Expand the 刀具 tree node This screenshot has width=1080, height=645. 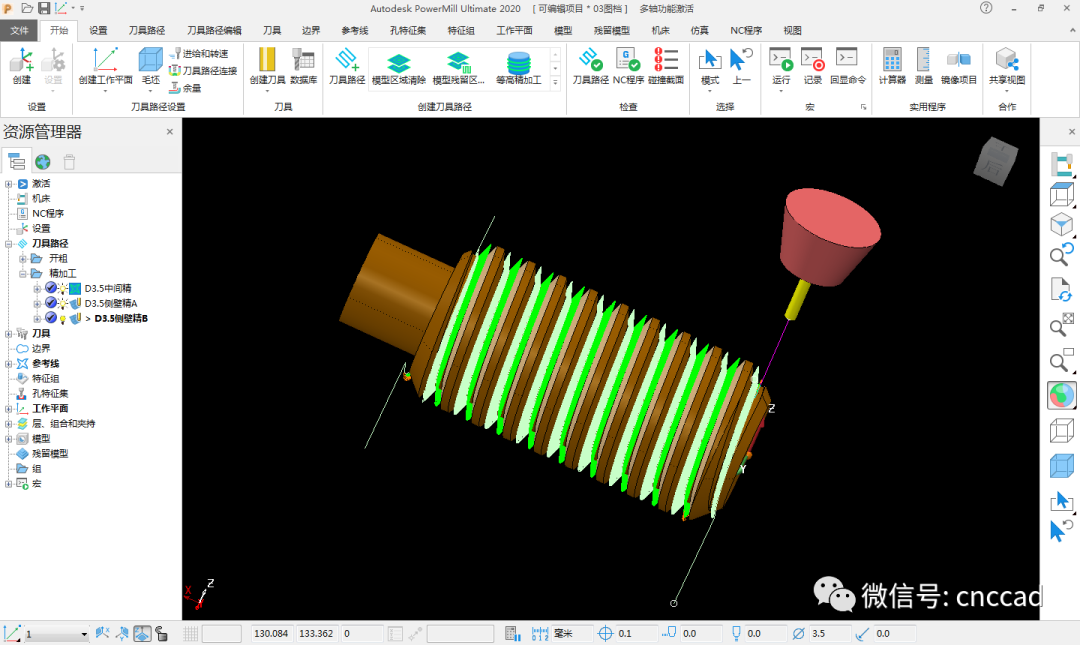pyautogui.click(x=9, y=334)
